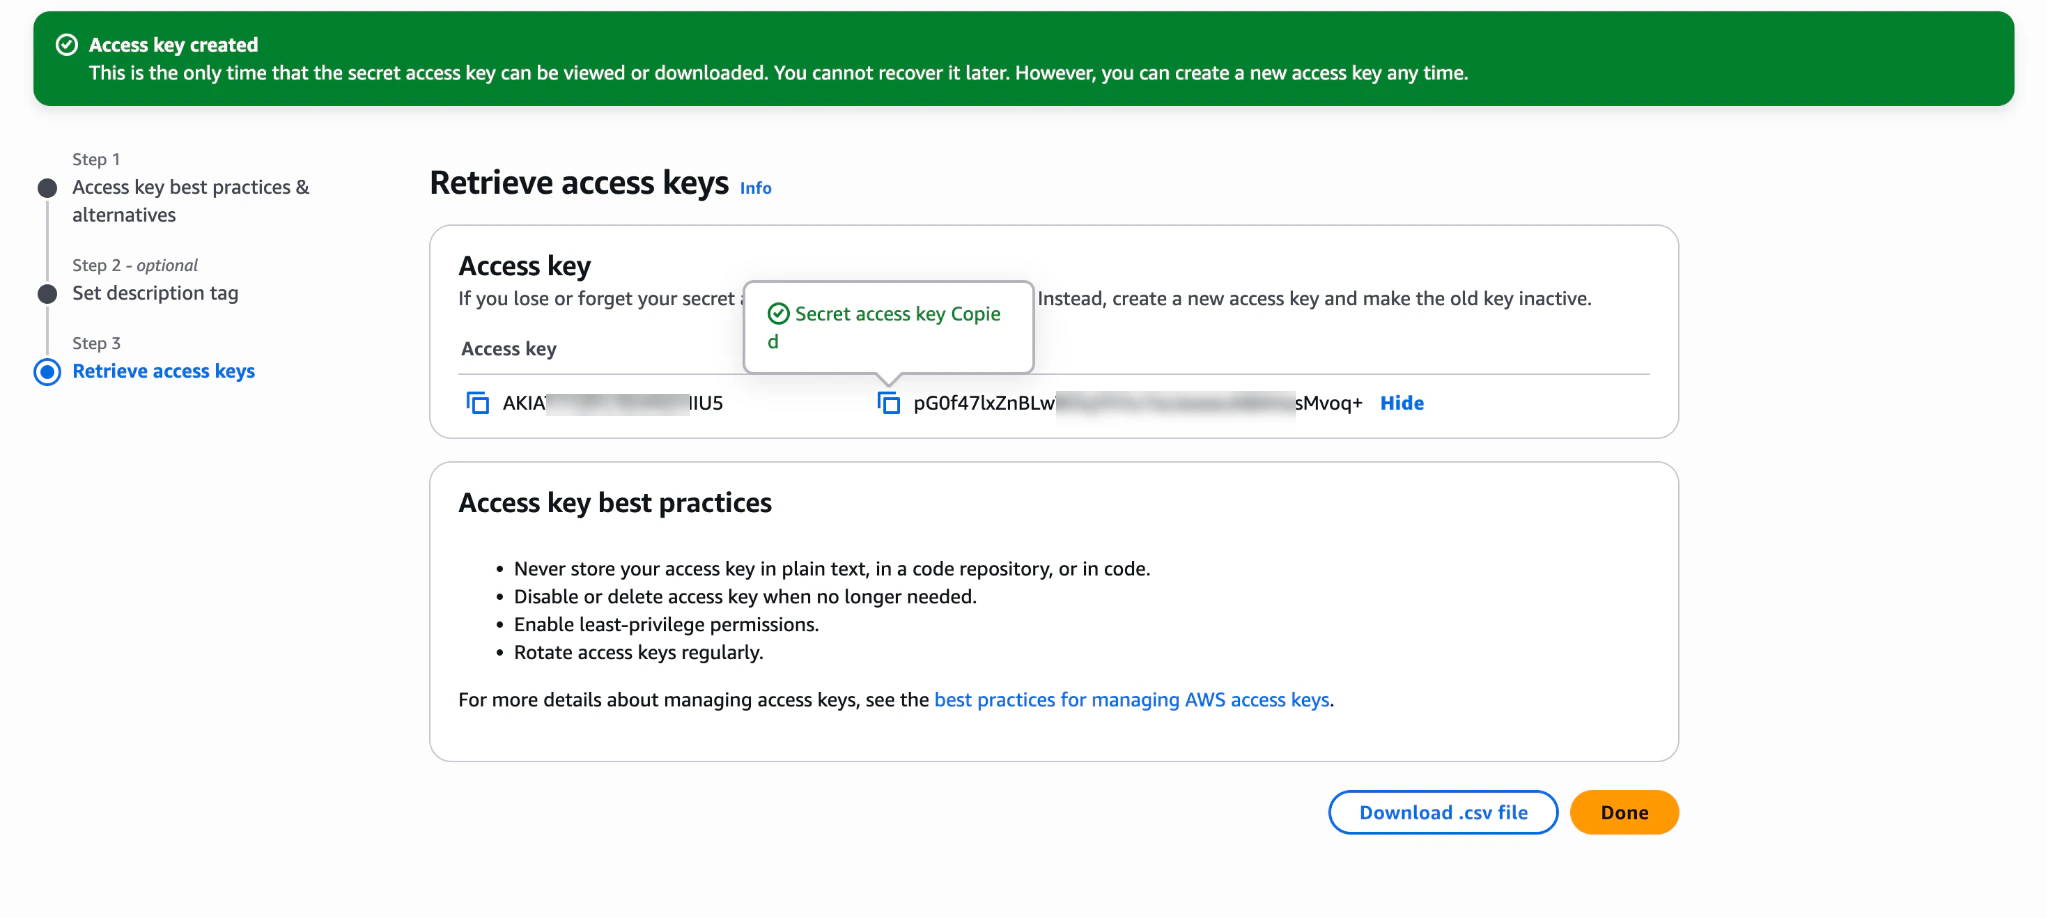Toggle secret key visibility with Hide
This screenshot has width=2047, height=918.
(x=1401, y=403)
